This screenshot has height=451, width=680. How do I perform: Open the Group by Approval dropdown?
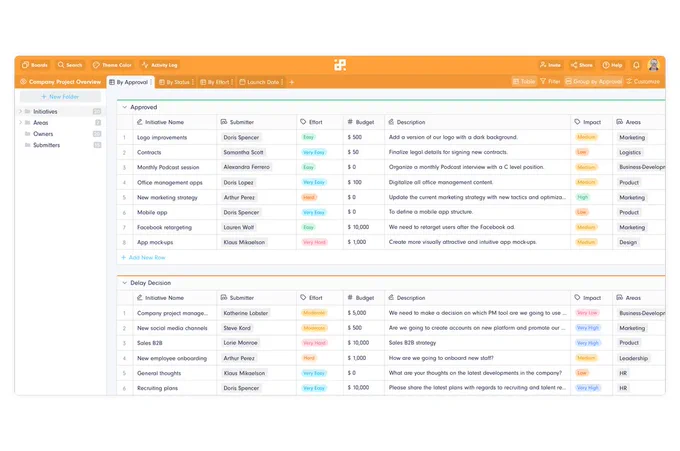(594, 82)
